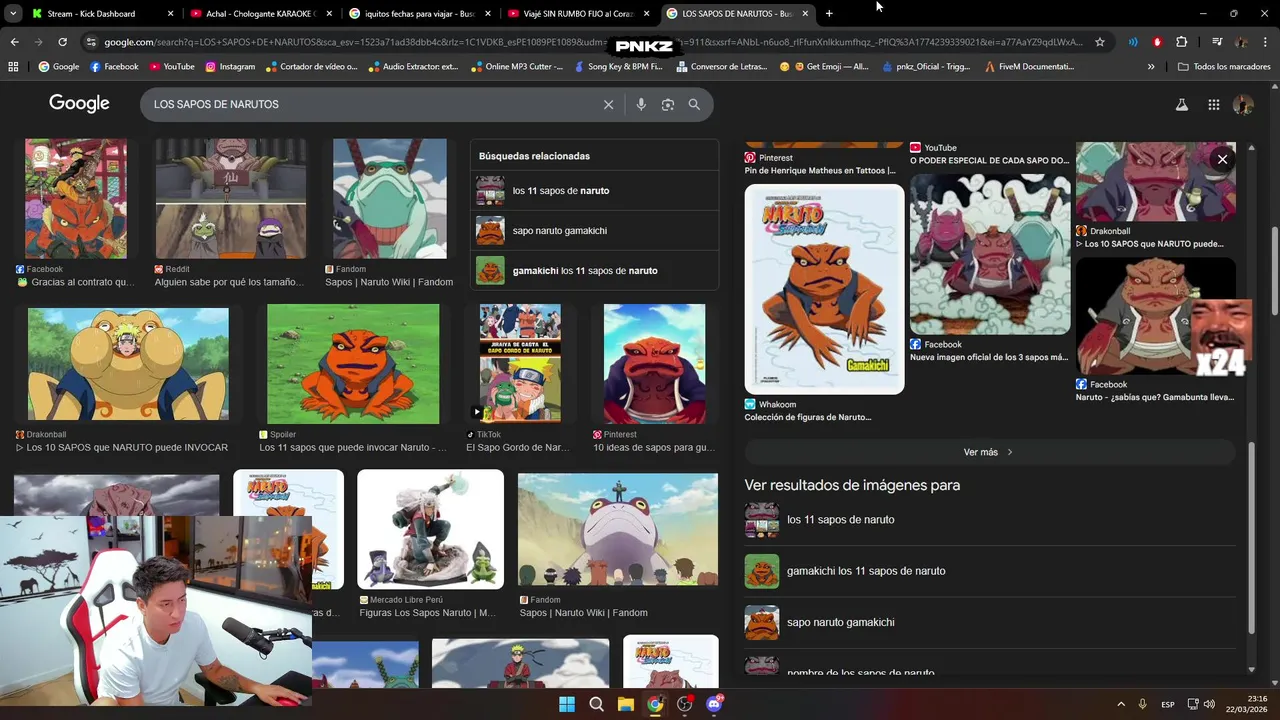
Task: Open Google account profile avatar
Action: pyautogui.click(x=1243, y=104)
